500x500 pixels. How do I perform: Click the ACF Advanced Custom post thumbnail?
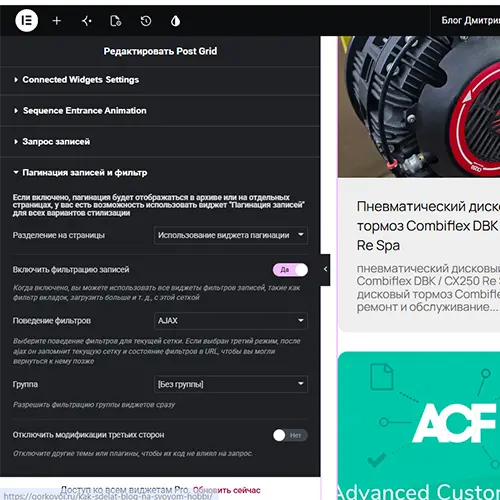click(x=419, y=426)
